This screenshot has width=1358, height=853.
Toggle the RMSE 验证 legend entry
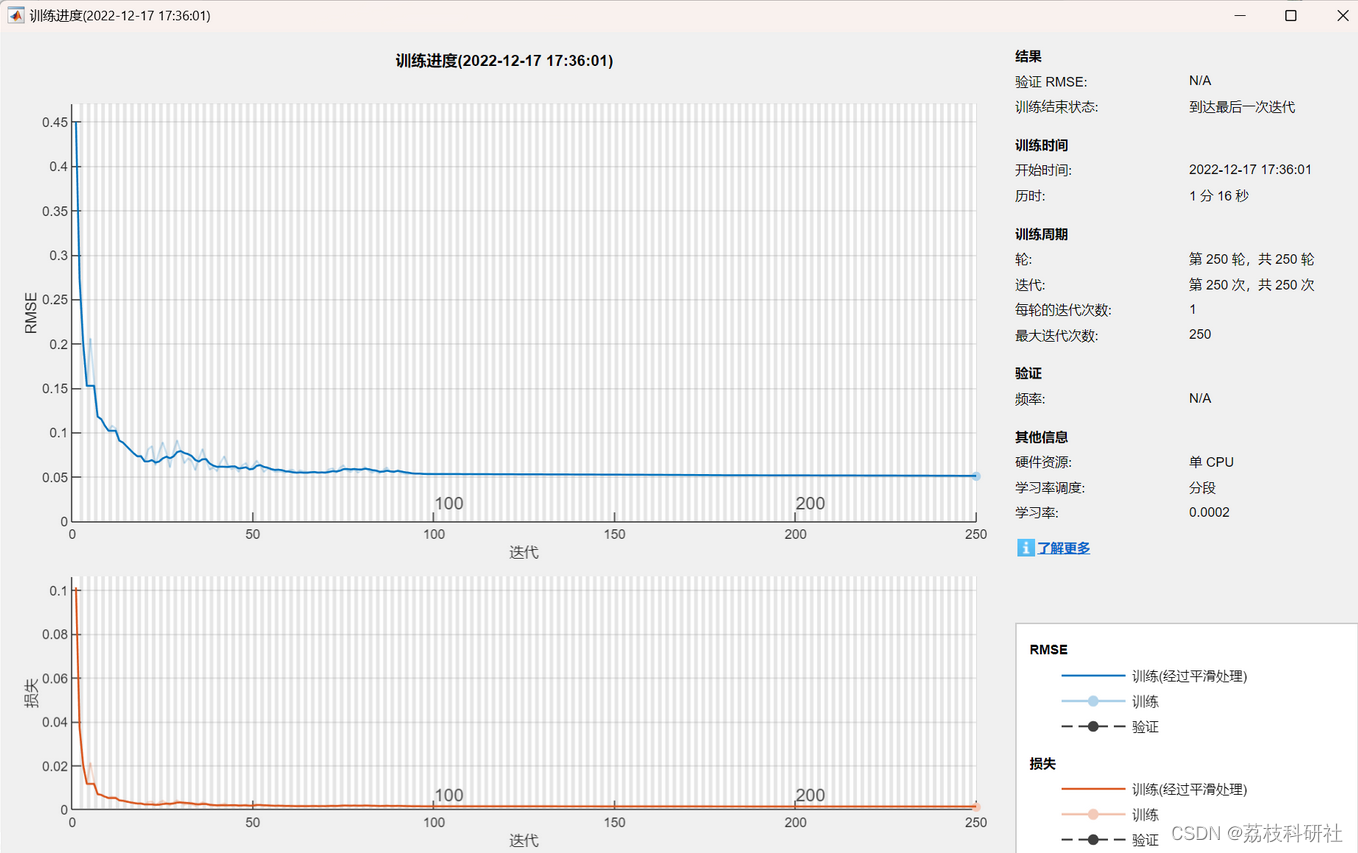(1145, 726)
